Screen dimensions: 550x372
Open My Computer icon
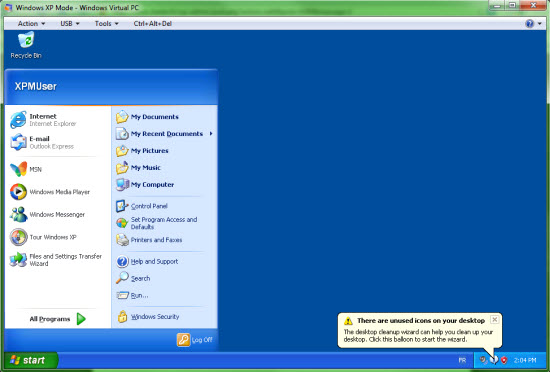pyautogui.click(x=122, y=184)
